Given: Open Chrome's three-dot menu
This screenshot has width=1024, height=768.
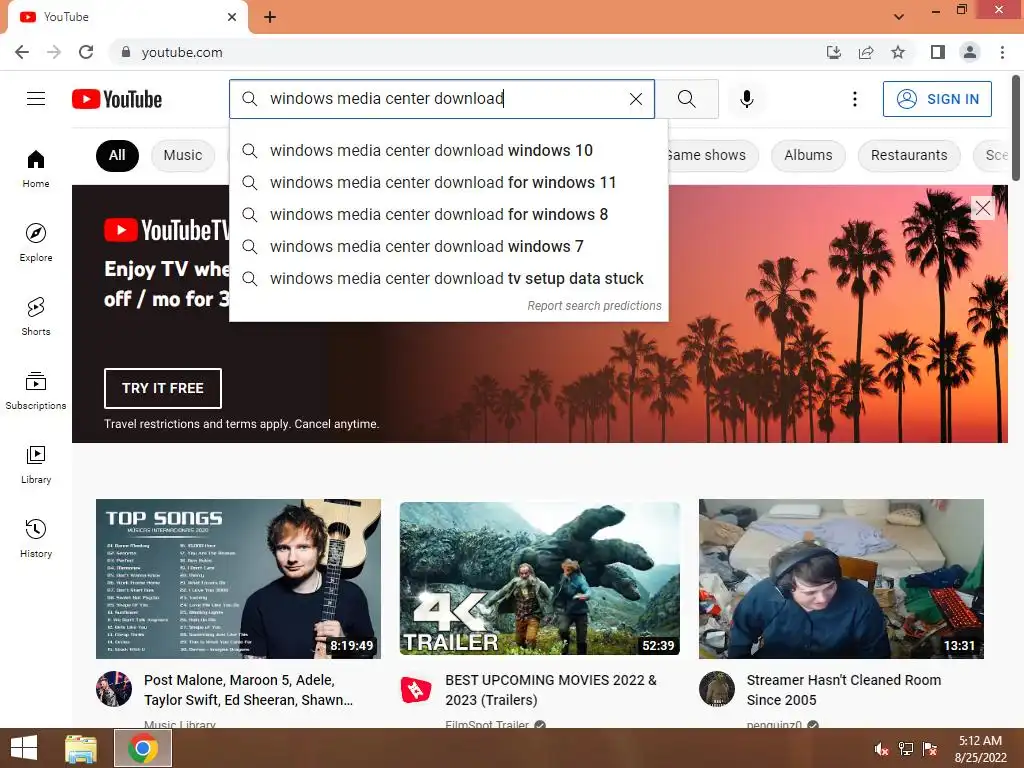Looking at the screenshot, I should pos(1002,52).
